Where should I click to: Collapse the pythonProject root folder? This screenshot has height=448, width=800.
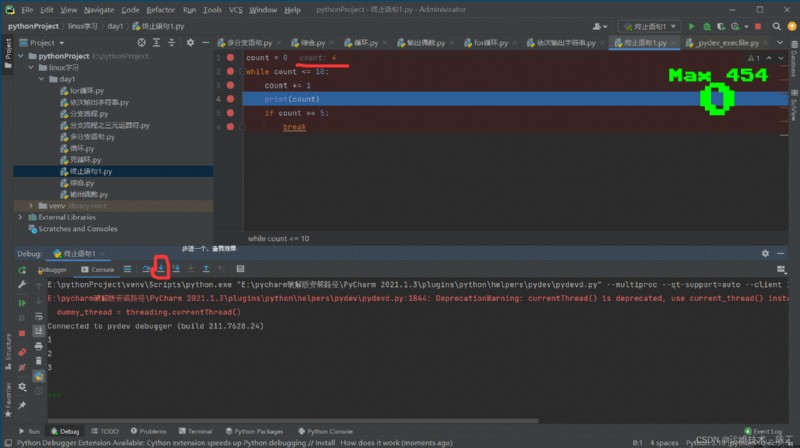21,56
